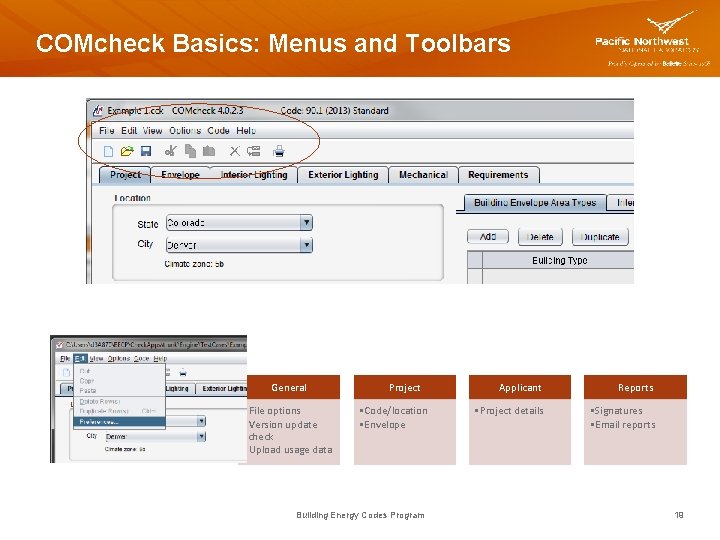Switch to the Requirements tab
The image size is (720, 540).
coord(498,175)
